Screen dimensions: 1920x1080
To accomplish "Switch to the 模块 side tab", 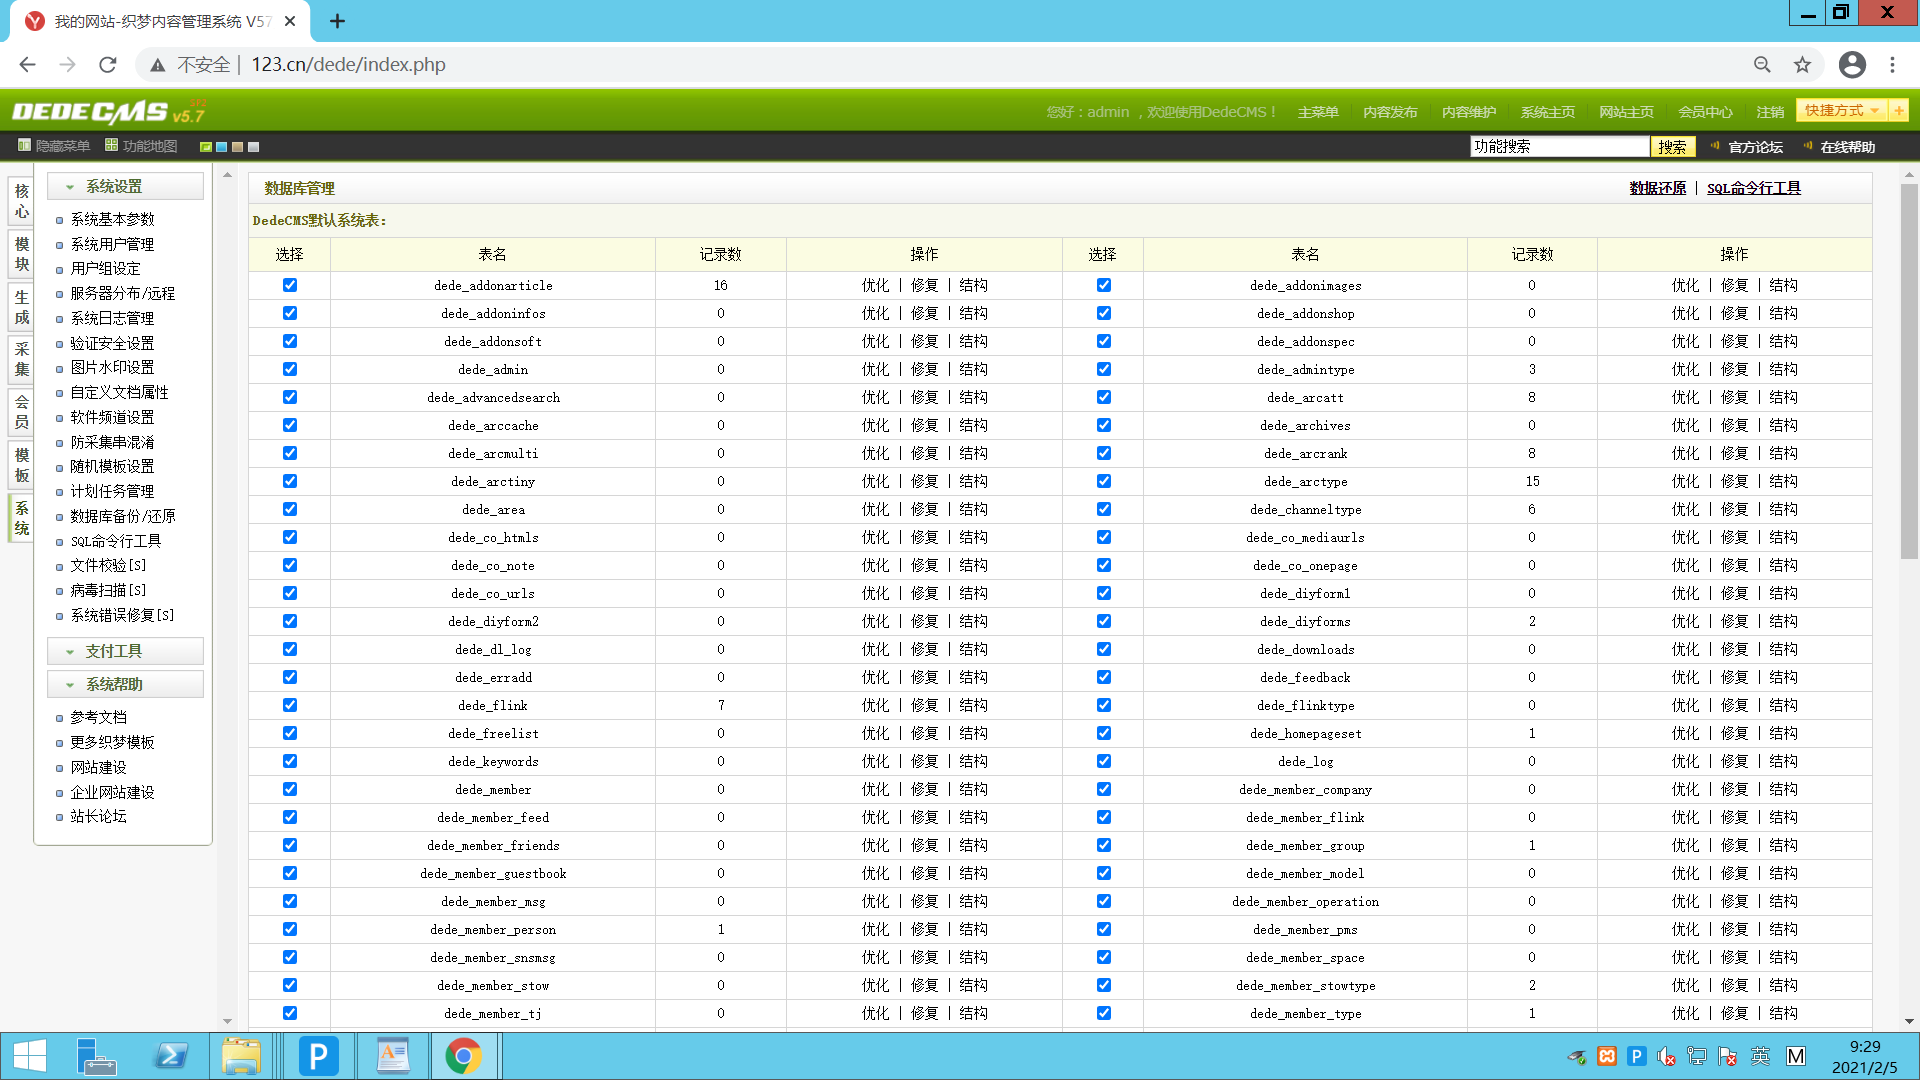I will pos(22,254).
